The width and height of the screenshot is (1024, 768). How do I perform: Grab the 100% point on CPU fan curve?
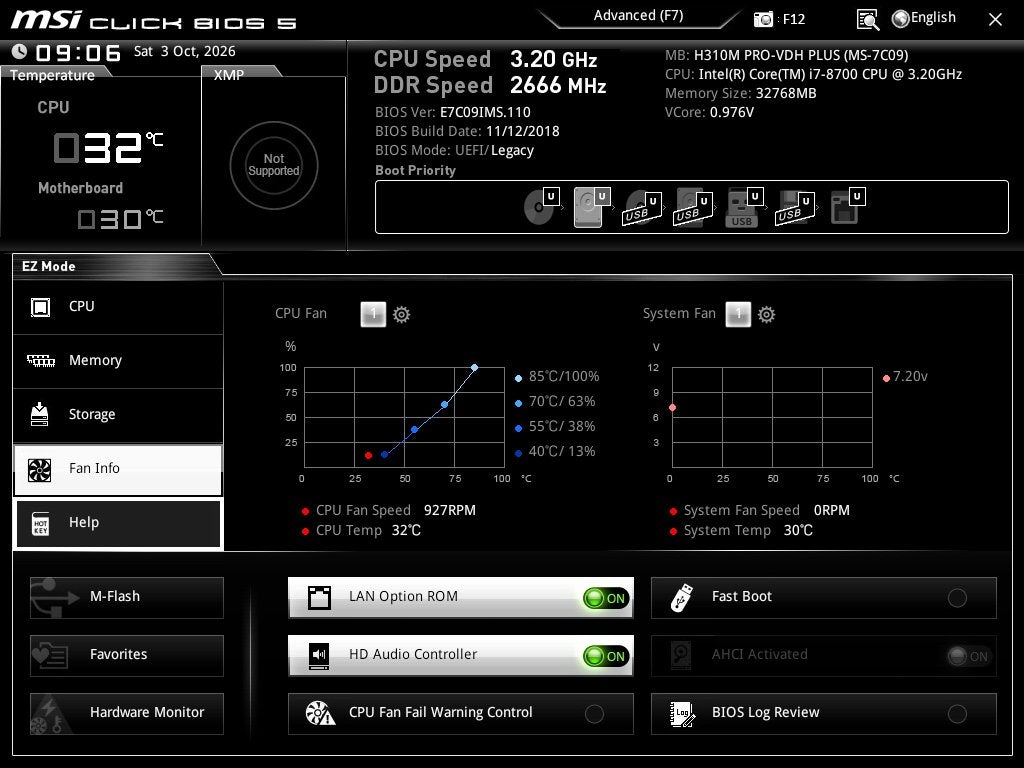click(x=474, y=368)
